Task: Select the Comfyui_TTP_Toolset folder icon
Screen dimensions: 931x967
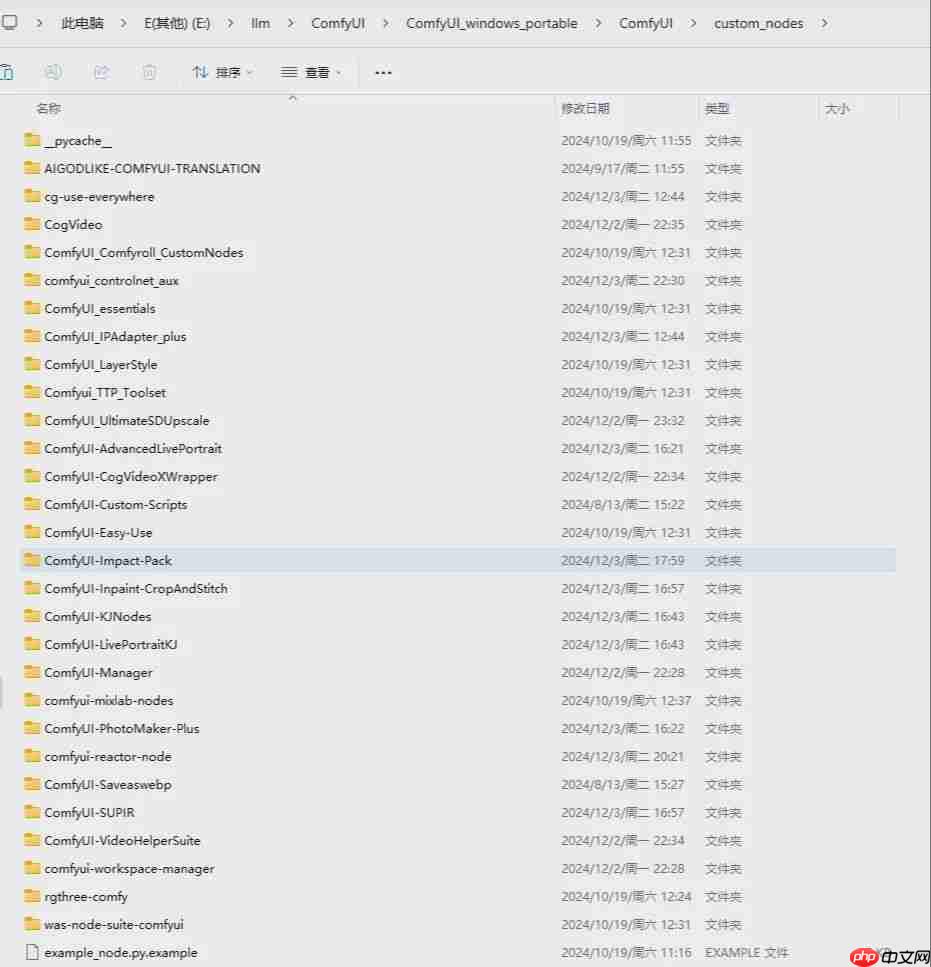Action: (32, 392)
